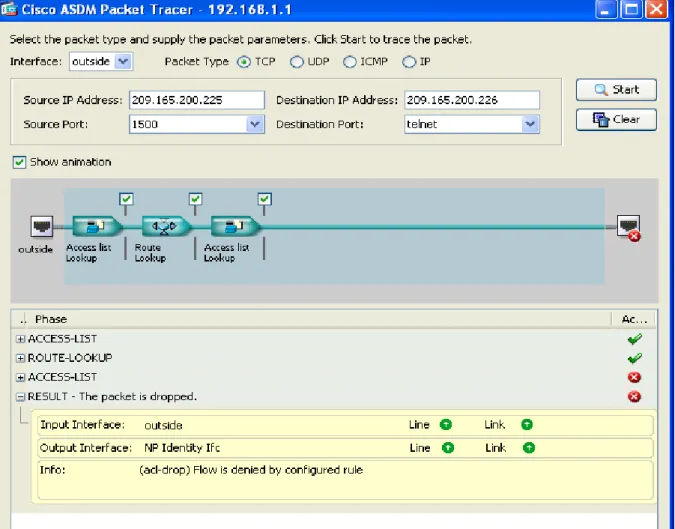Select the ICMP packet type
This screenshot has height=529, width=675.
click(350, 62)
